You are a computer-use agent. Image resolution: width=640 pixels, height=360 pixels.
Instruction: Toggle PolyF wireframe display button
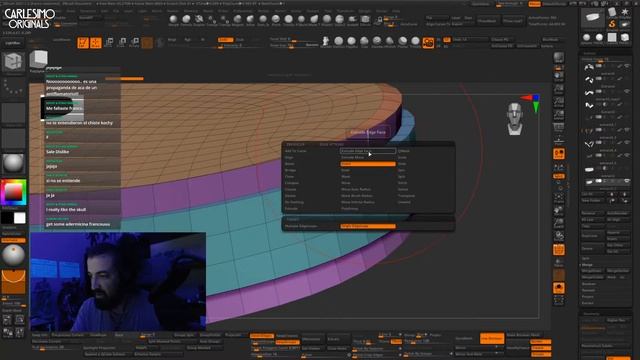[x=559, y=250]
